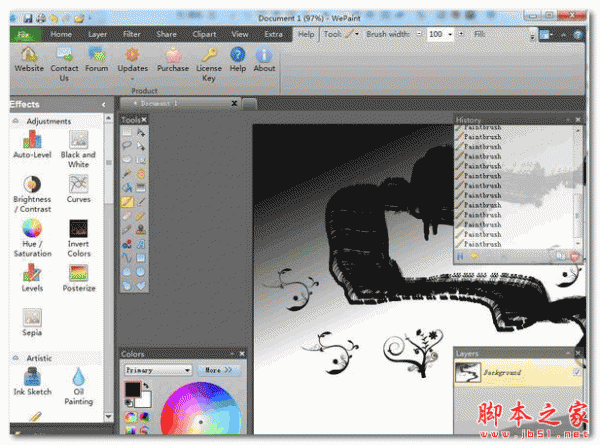Open the Forum icon in ribbon

pos(96,54)
